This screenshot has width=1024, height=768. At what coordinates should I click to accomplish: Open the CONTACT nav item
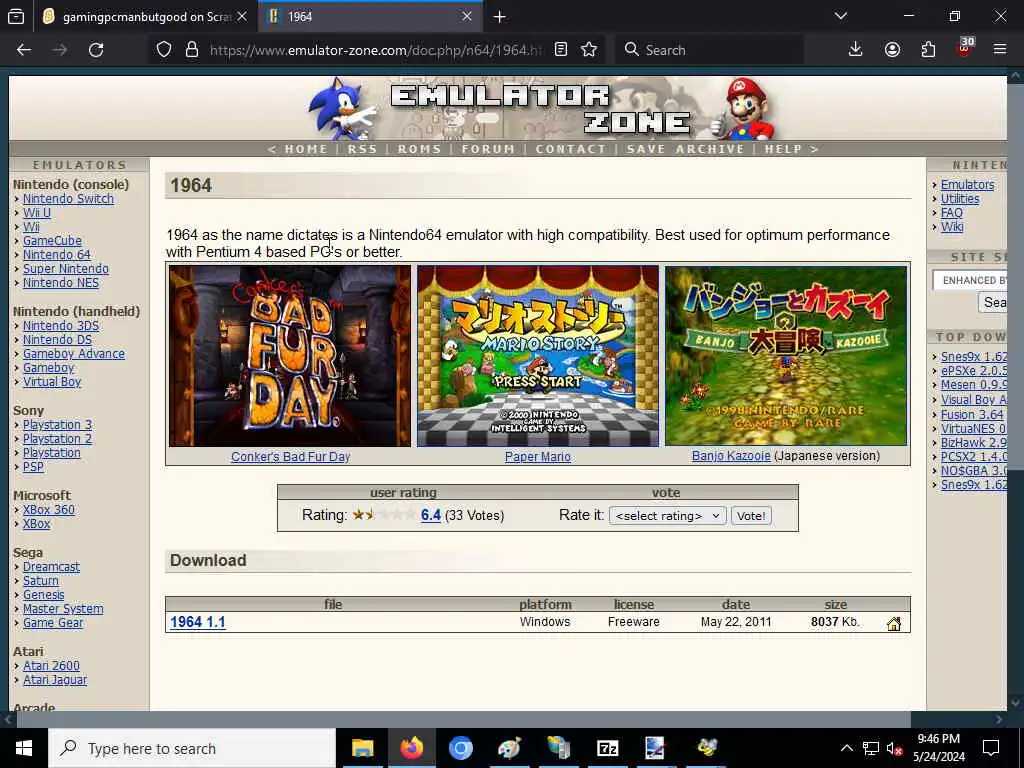[570, 149]
